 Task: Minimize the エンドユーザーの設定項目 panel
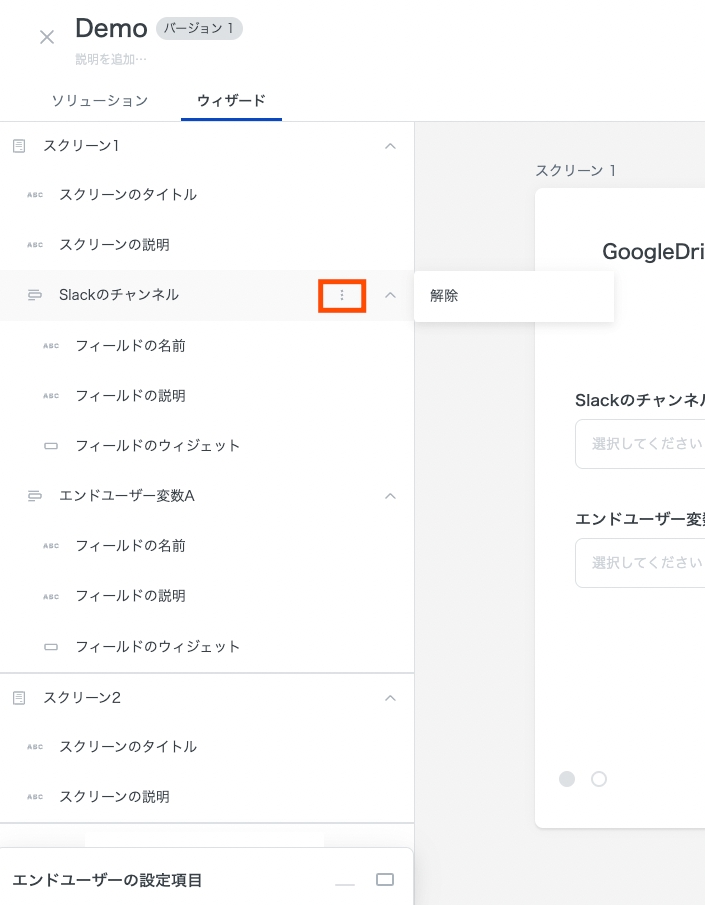click(x=345, y=881)
